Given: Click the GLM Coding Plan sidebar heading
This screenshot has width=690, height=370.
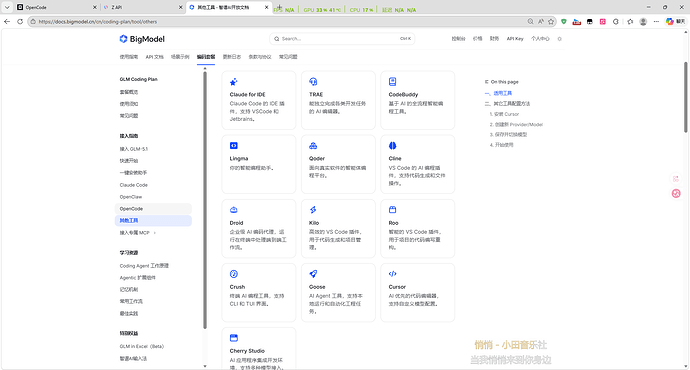Looking at the screenshot, I should tap(139, 79).
